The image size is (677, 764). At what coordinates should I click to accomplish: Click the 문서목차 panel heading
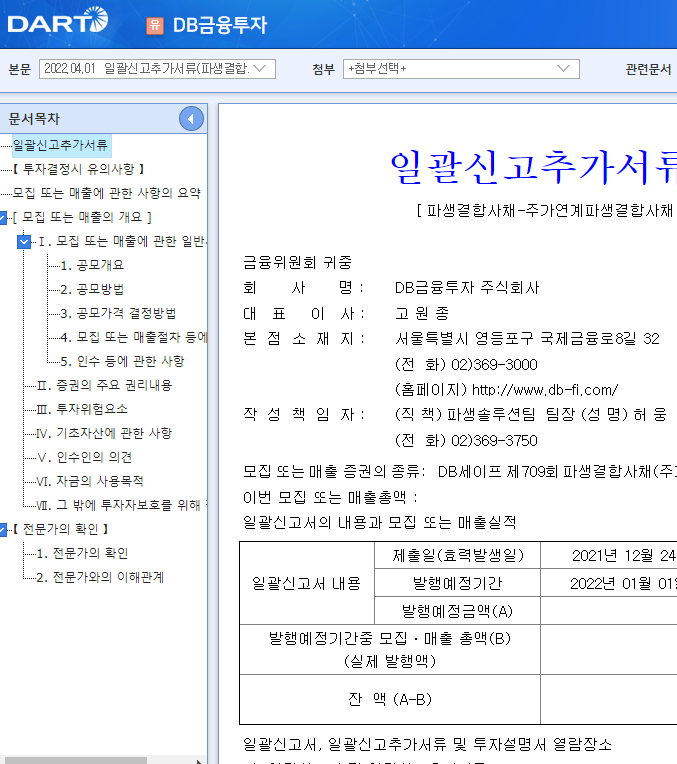[x=34, y=119]
